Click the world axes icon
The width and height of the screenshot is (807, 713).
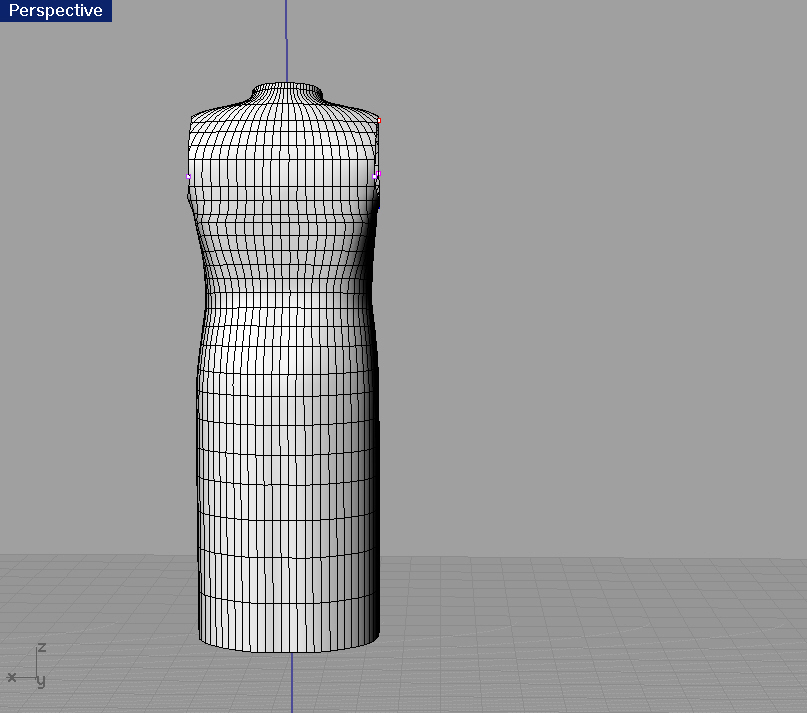point(27,666)
